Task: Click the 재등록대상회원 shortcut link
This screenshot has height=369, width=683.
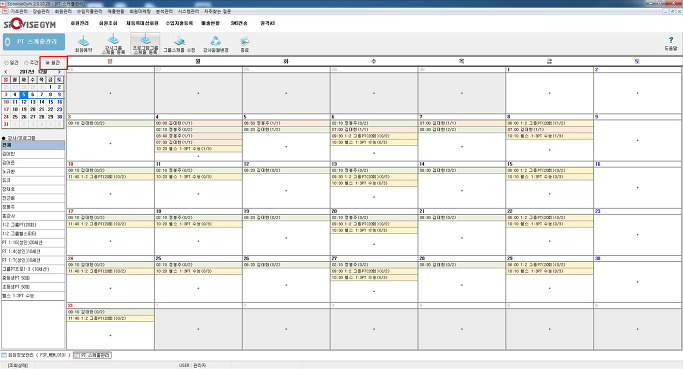Action: (142, 23)
